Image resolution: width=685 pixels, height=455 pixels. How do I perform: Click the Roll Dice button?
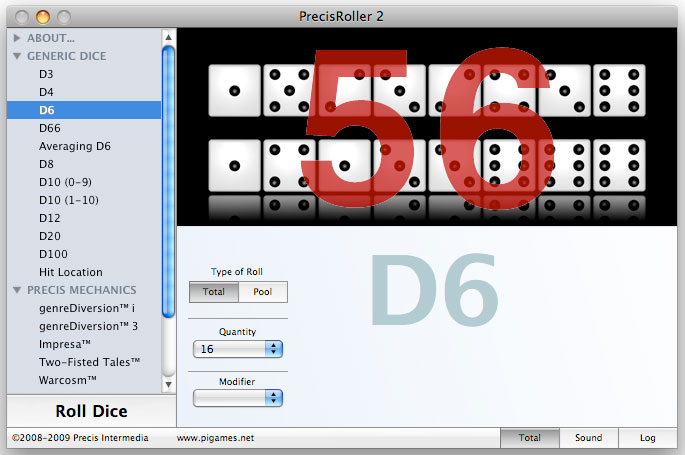click(91, 411)
